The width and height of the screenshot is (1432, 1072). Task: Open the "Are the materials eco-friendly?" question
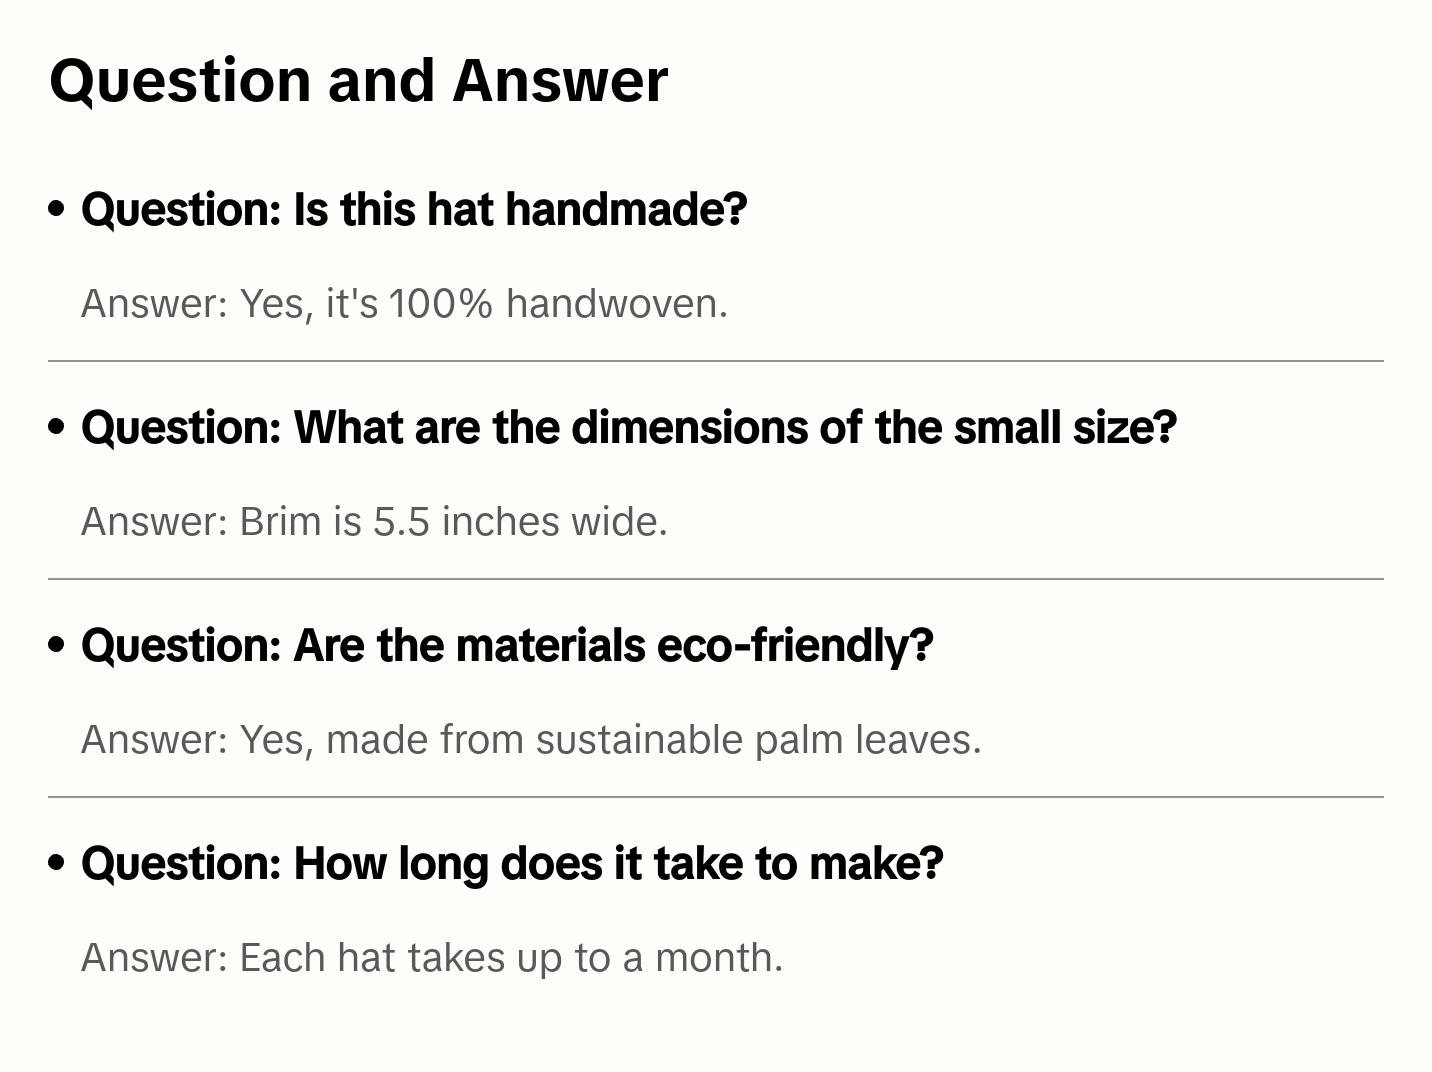pos(507,645)
